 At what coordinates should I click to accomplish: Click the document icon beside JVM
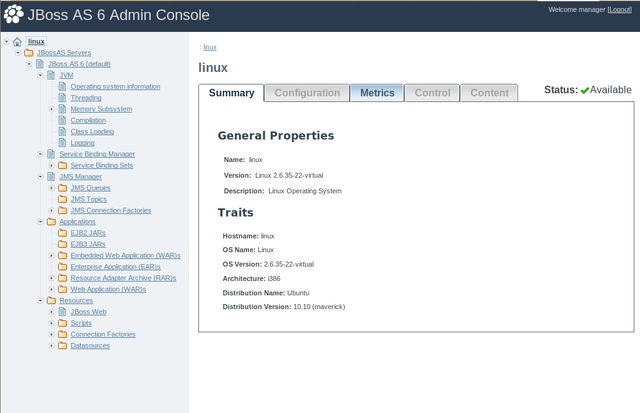click(x=51, y=75)
